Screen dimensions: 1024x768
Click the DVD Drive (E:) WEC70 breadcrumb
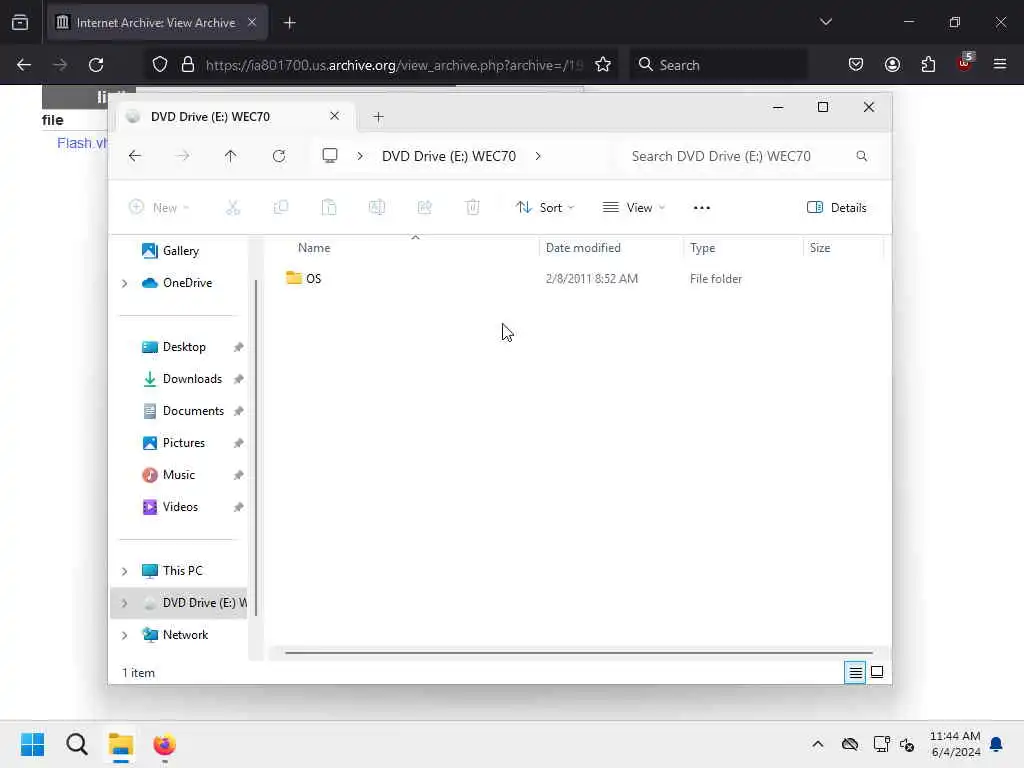point(449,156)
